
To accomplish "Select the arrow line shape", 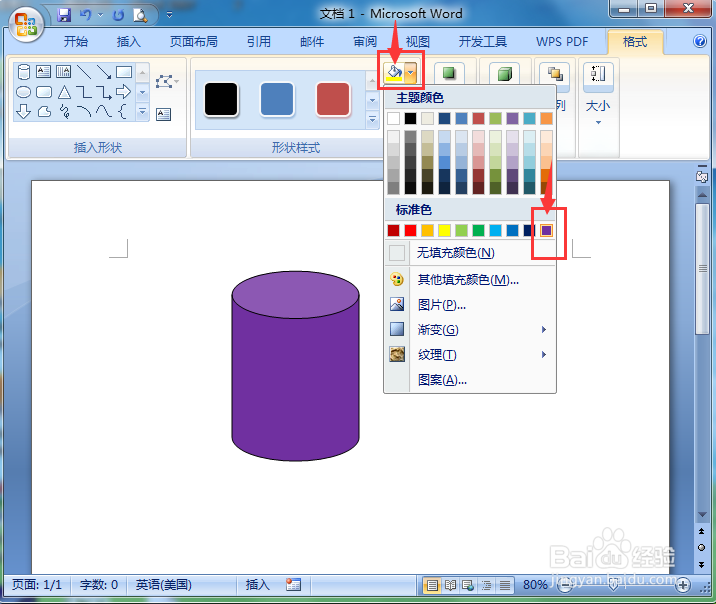I will 104,72.
